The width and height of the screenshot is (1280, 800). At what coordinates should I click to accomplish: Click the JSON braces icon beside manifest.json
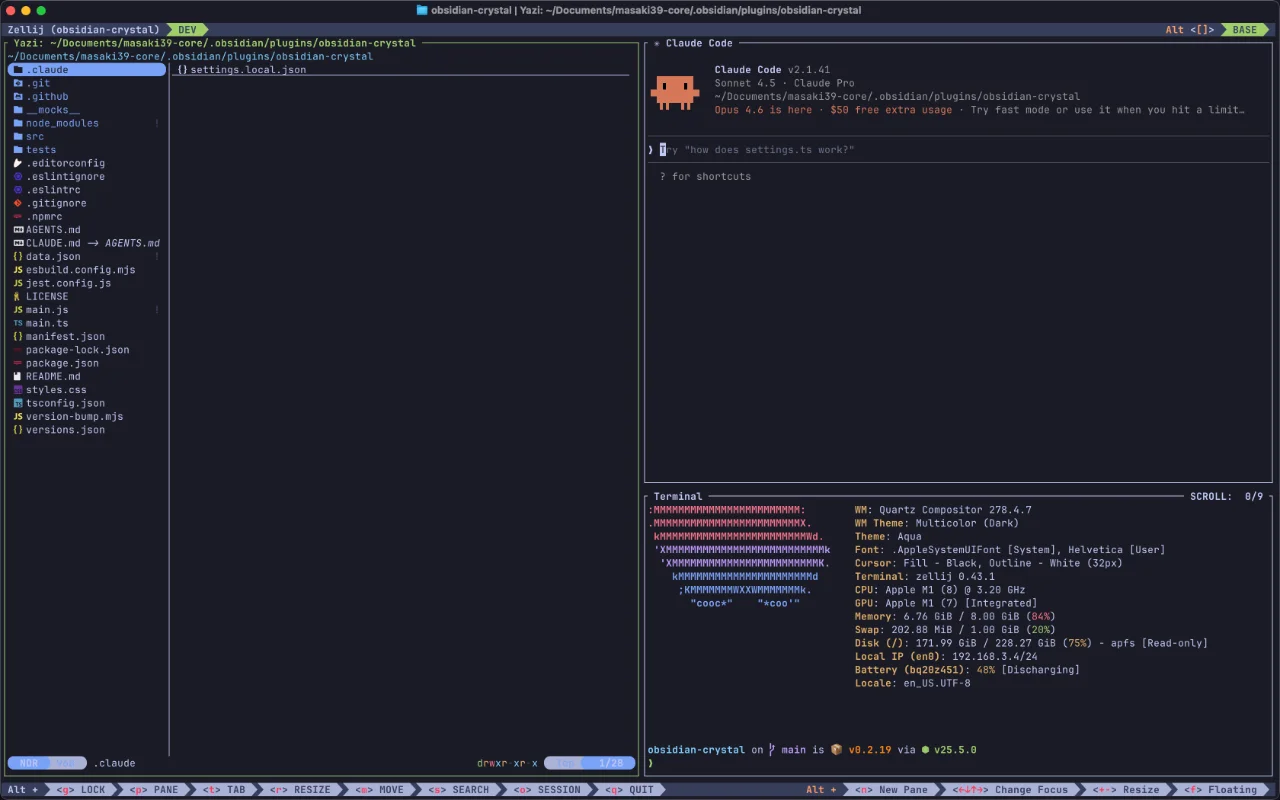pyautogui.click(x=18, y=336)
